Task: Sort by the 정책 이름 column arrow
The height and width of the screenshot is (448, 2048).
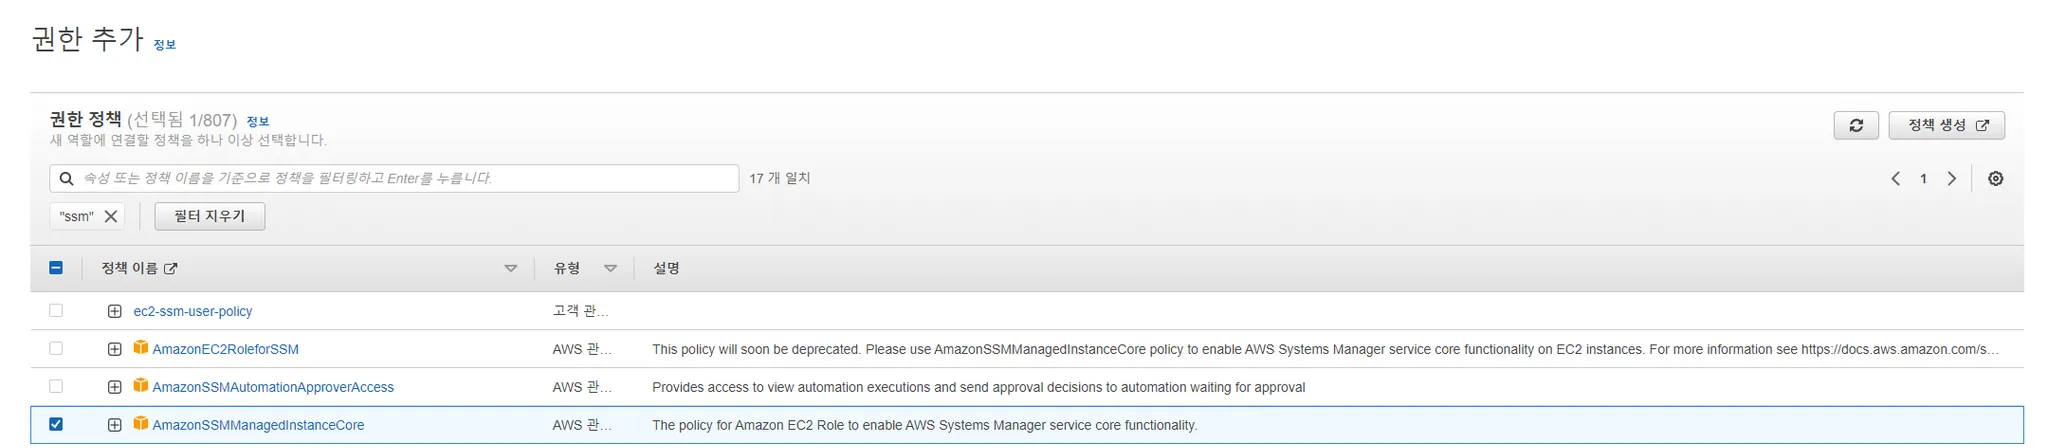Action: pos(510,268)
